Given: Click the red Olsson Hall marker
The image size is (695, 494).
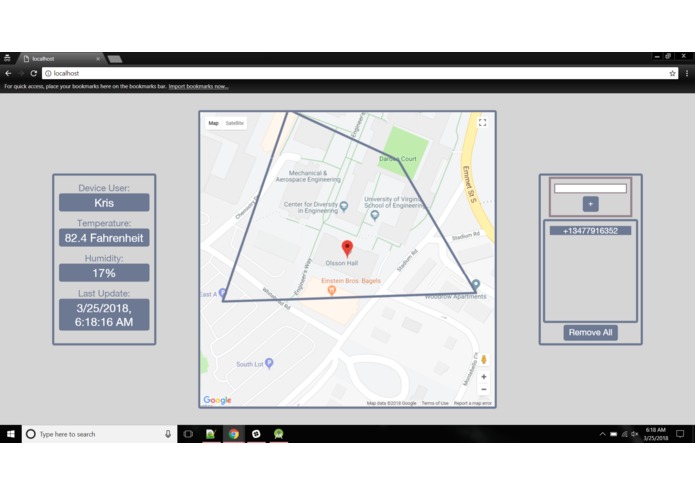Looking at the screenshot, I should point(347,249).
